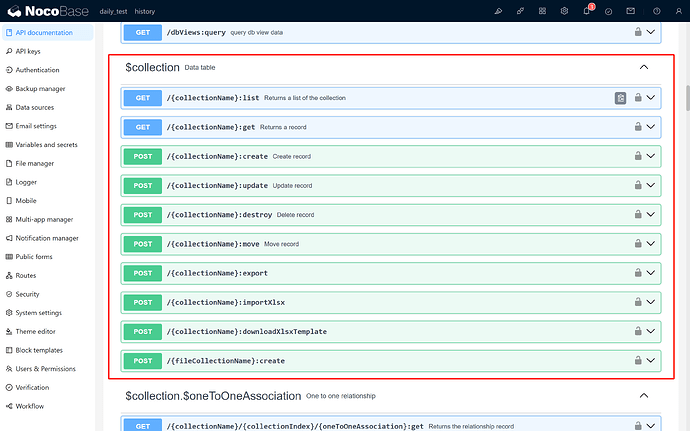The height and width of the screenshot is (431, 690).
Task: Click lock icon on {collectionName}:update row
Action: (x=638, y=185)
